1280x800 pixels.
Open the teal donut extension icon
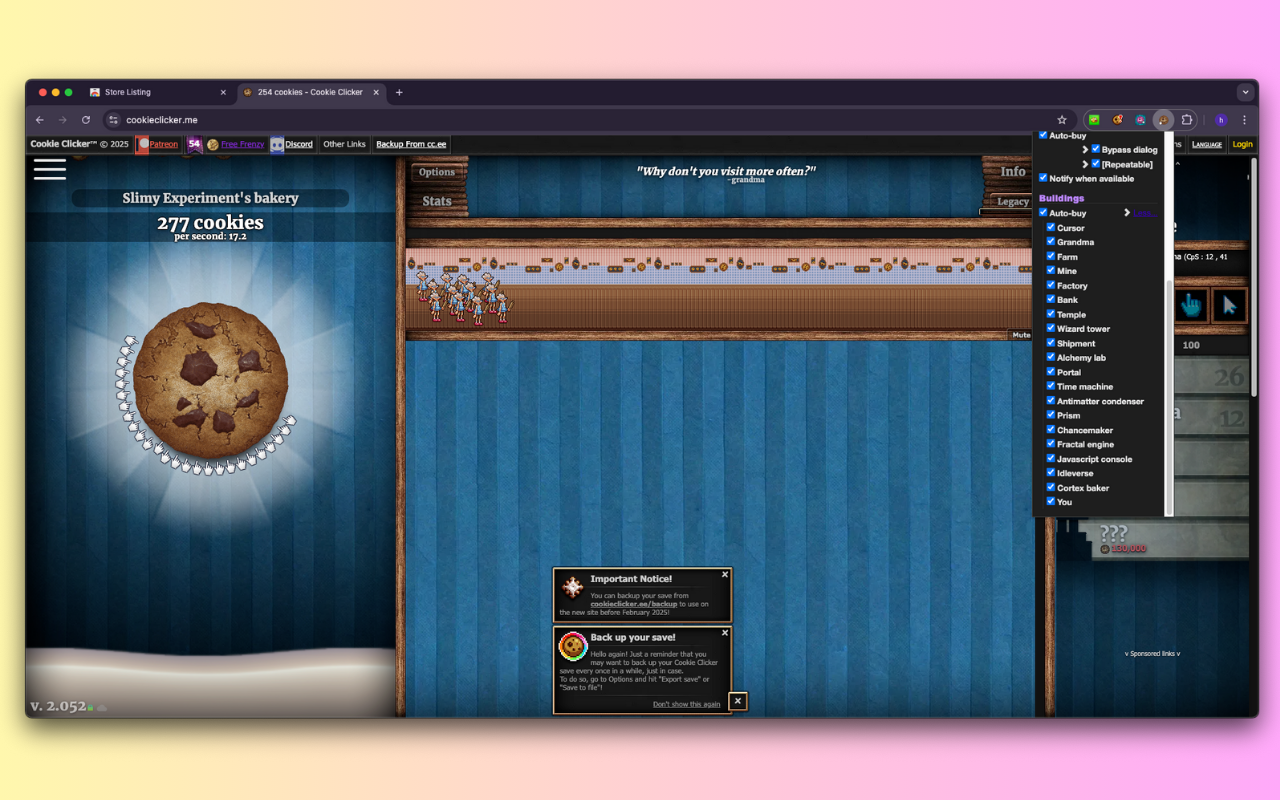click(x=1140, y=120)
